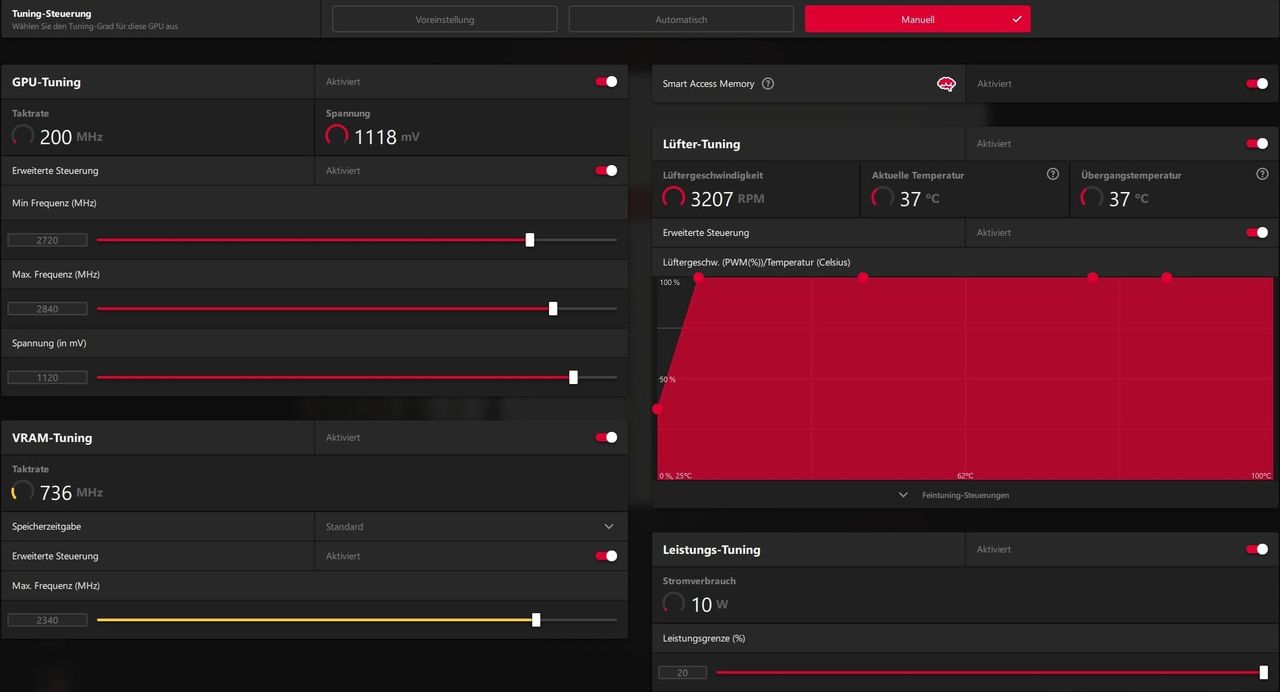
Task: Click the 62°C label on fan graph
Action: [x=965, y=476]
